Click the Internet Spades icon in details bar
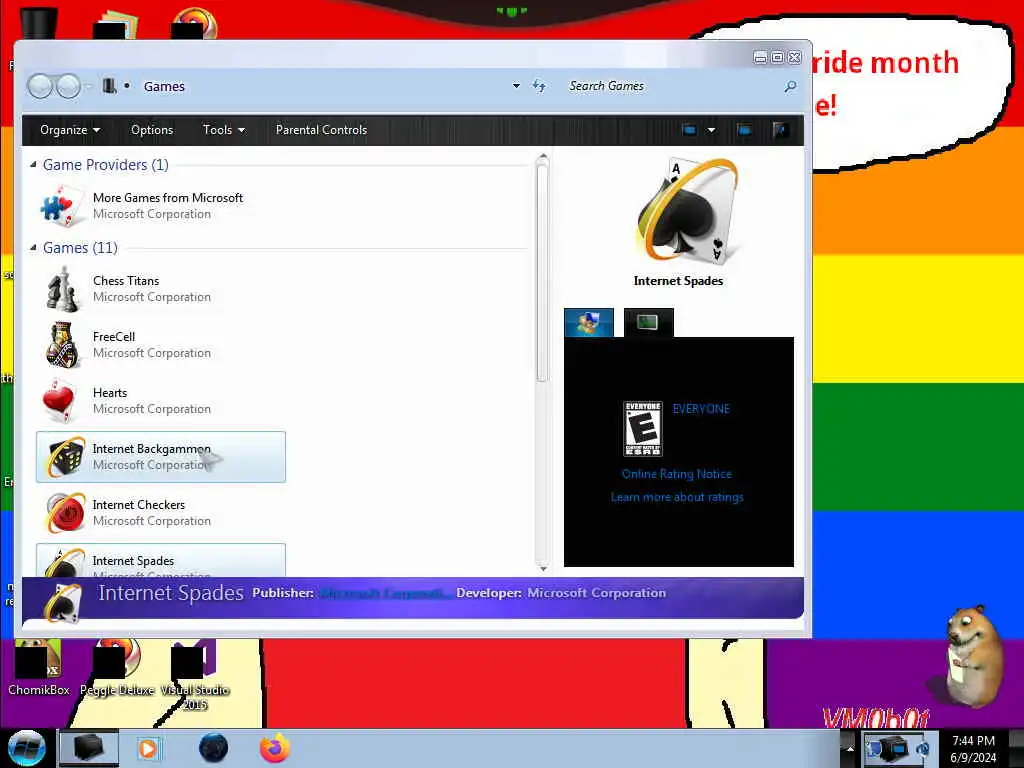 pos(63,601)
